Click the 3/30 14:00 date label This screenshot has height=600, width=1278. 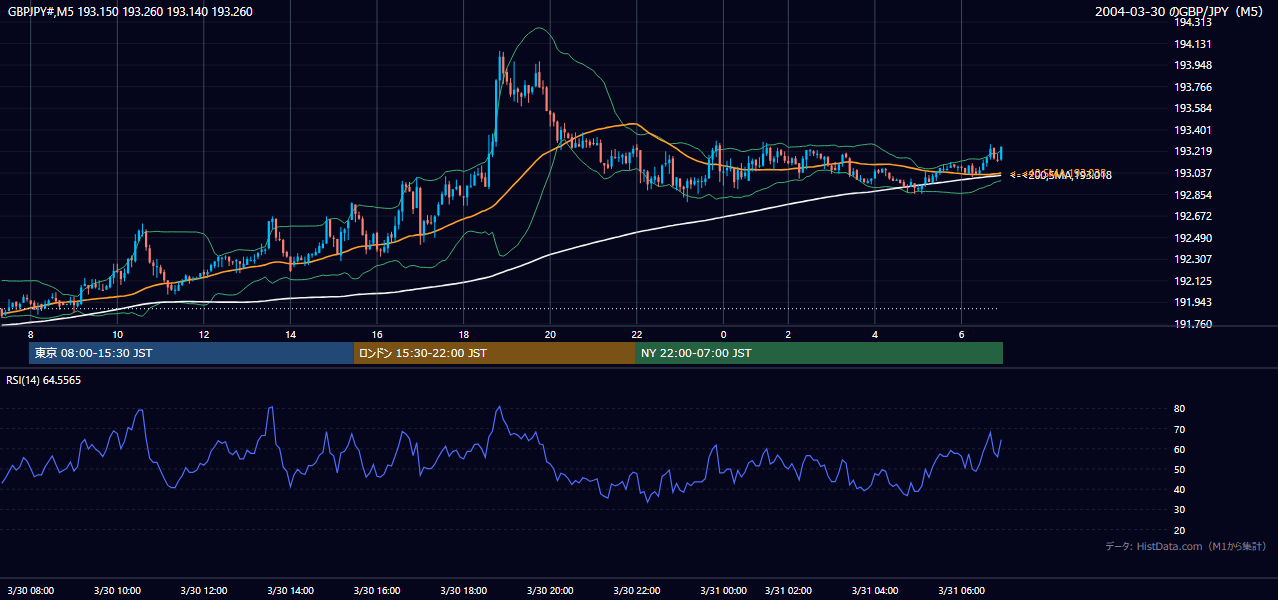pos(290,591)
